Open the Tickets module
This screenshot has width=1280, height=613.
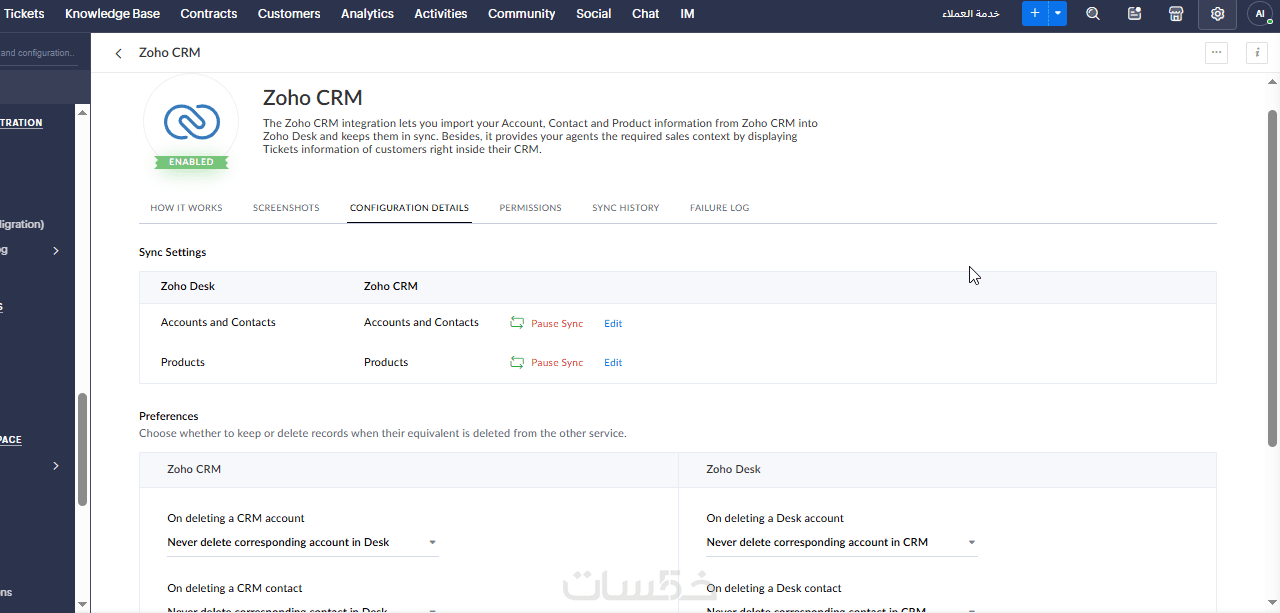24,14
